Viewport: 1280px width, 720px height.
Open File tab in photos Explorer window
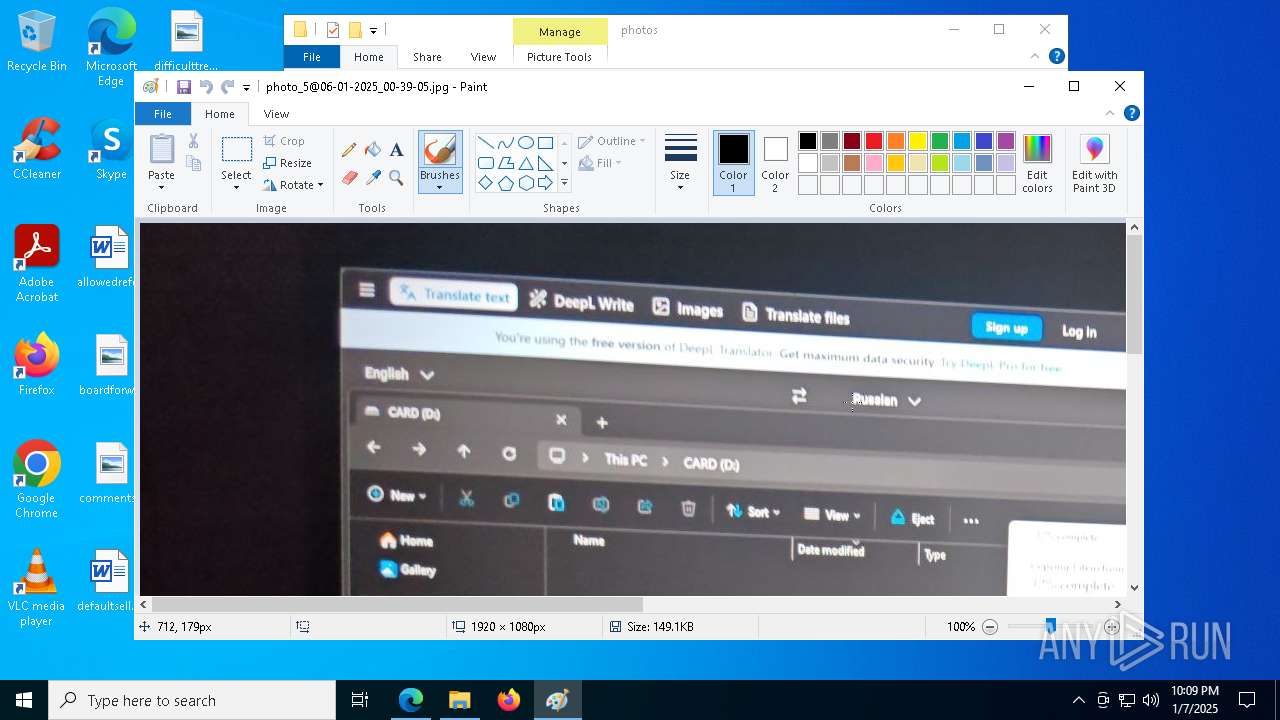coord(312,57)
